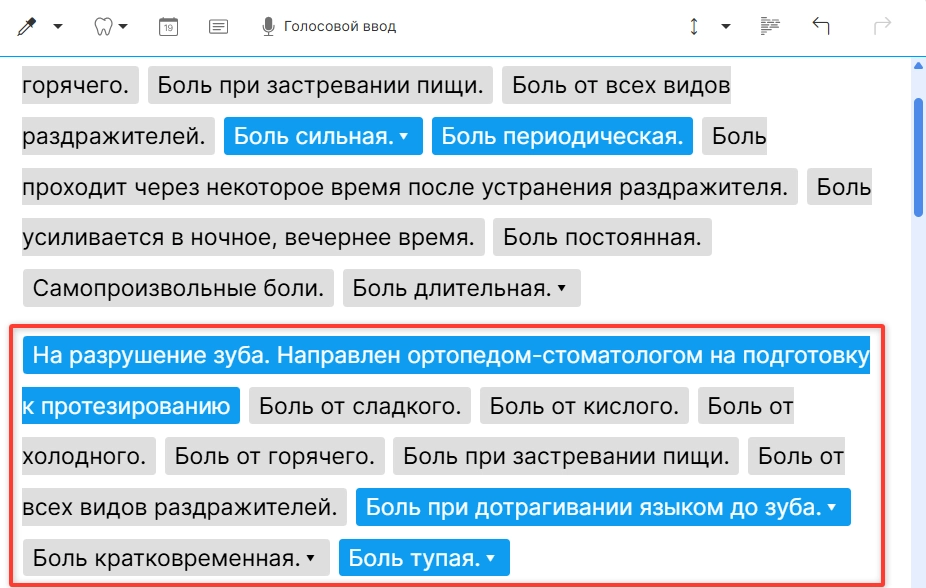This screenshot has width=926, height=588.
Task: Toggle off the 'Боль периодическая.' tag
Action: 562,137
